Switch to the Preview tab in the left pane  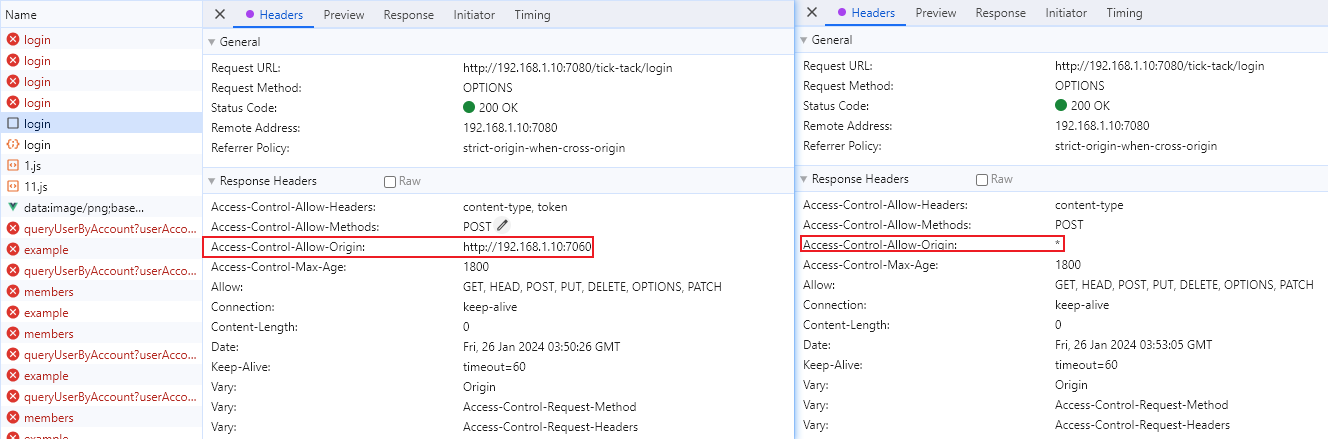tap(343, 15)
